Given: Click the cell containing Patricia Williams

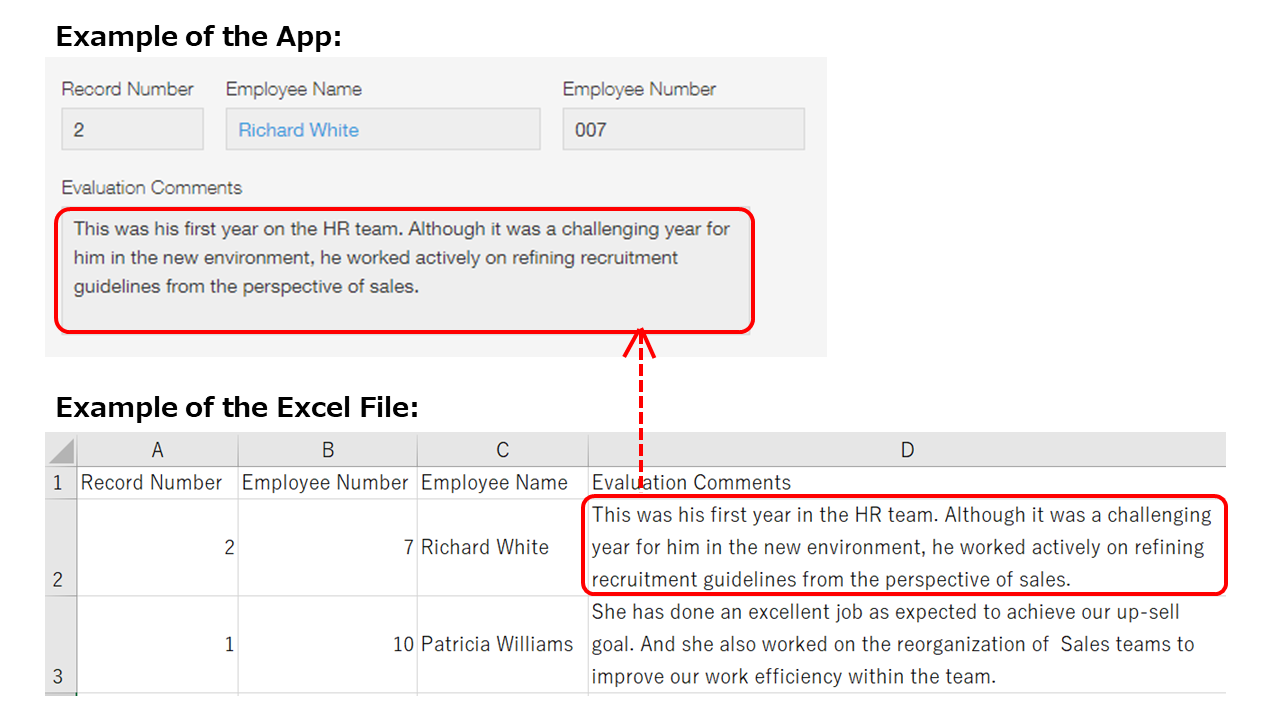Looking at the screenshot, I should click(x=502, y=645).
